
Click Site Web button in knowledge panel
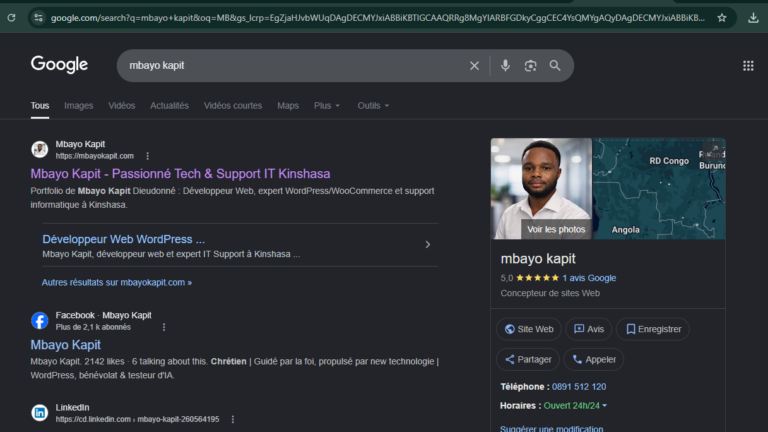pyautogui.click(x=528, y=329)
